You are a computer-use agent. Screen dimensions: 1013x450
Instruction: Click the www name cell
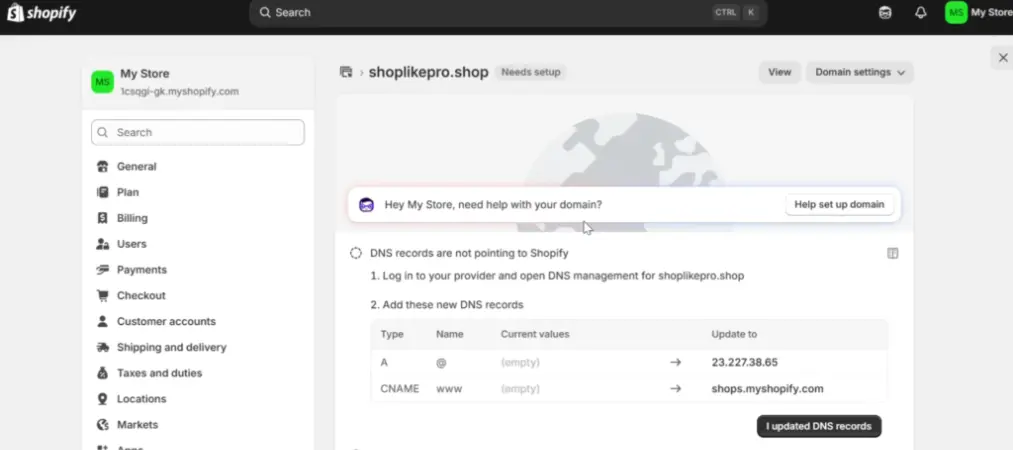[x=449, y=389]
